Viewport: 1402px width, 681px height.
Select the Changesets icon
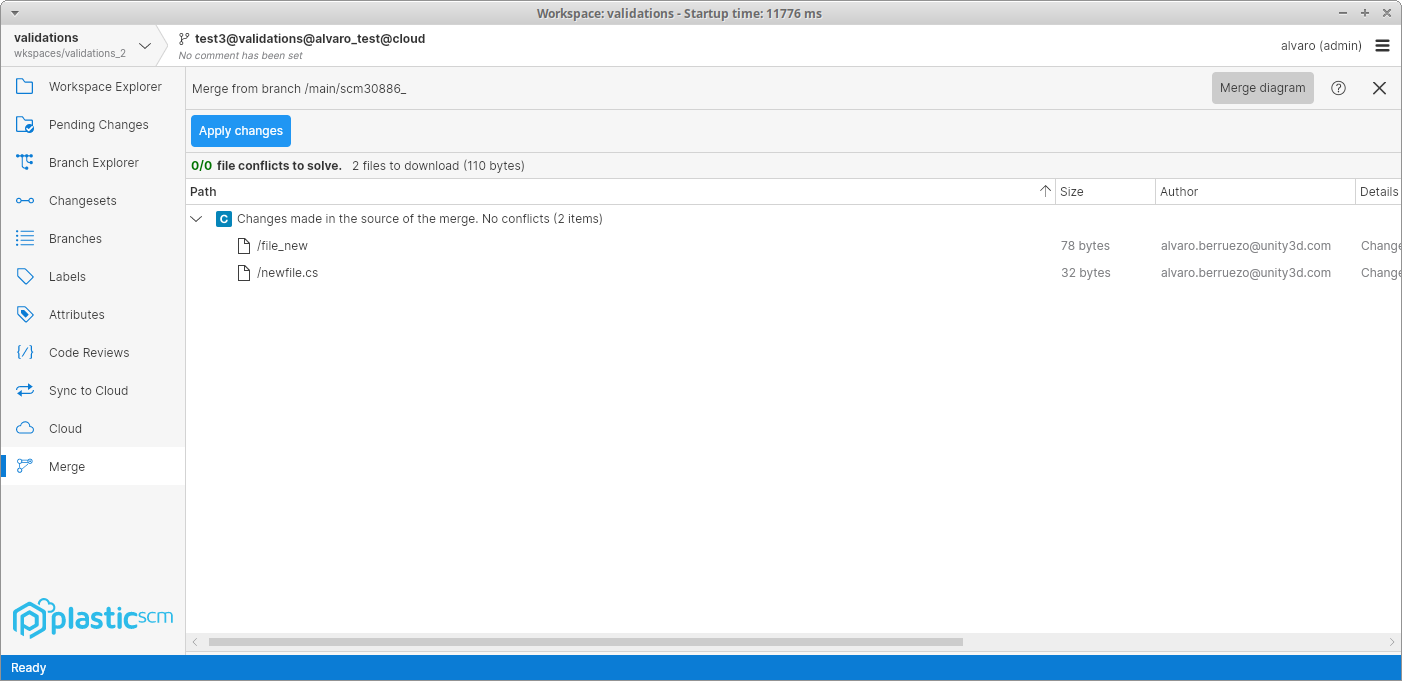click(x=24, y=200)
